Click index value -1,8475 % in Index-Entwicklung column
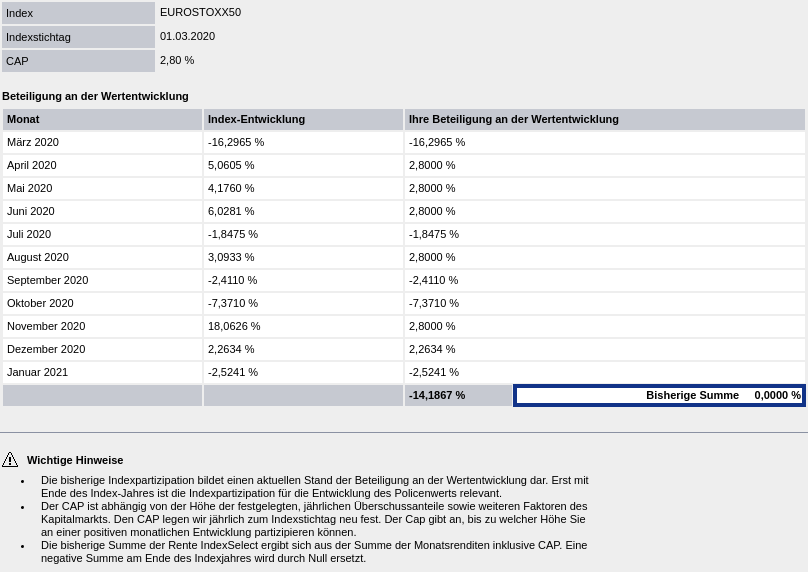 [233, 234]
